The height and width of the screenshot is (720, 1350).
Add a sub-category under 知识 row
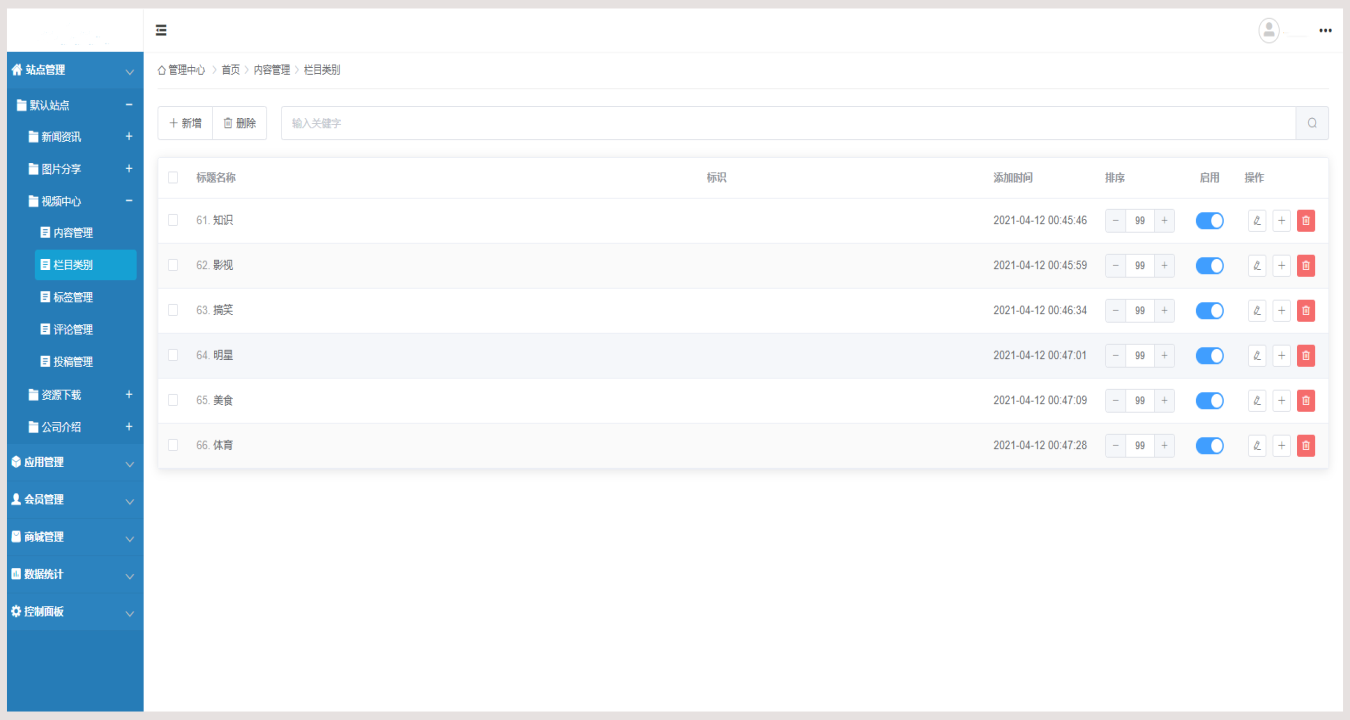point(1281,221)
